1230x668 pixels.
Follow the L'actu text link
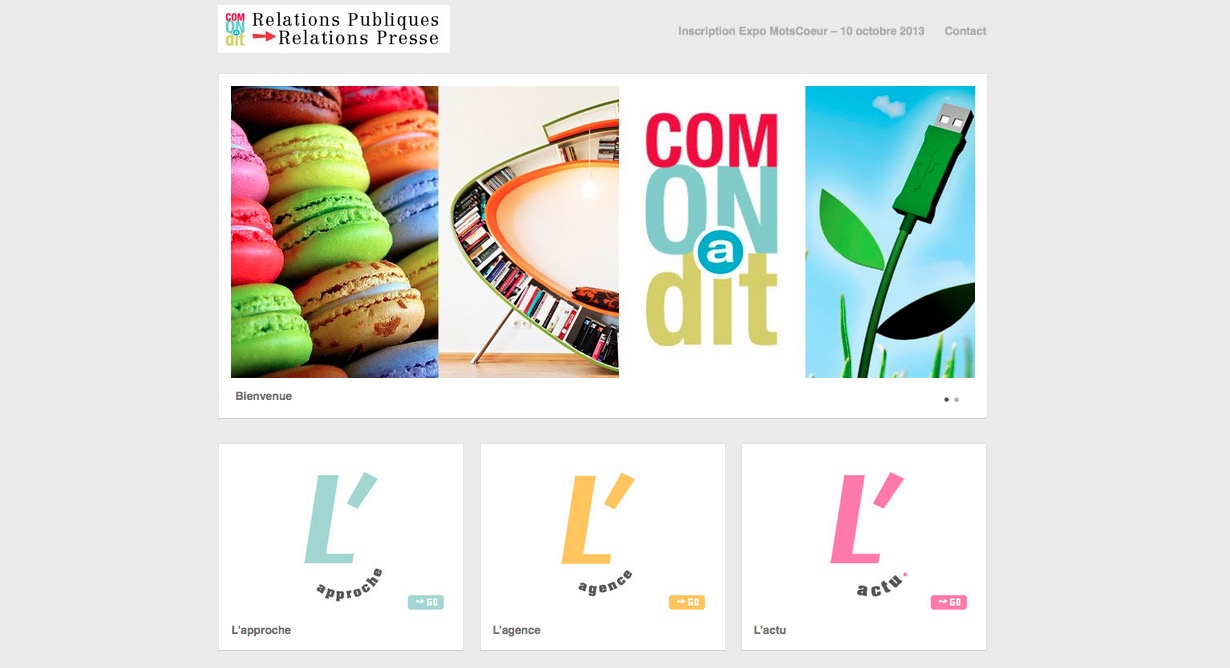point(770,630)
